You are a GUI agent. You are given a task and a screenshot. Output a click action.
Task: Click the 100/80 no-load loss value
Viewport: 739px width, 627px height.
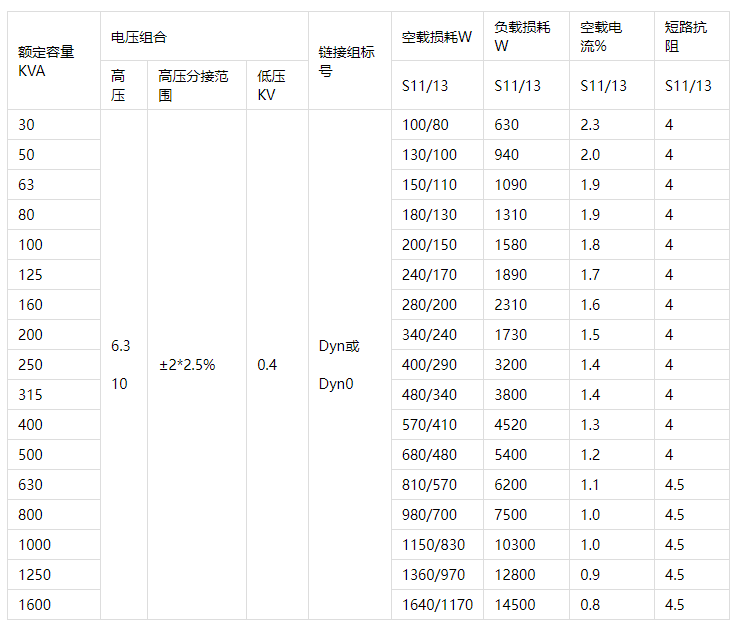[x=425, y=125]
